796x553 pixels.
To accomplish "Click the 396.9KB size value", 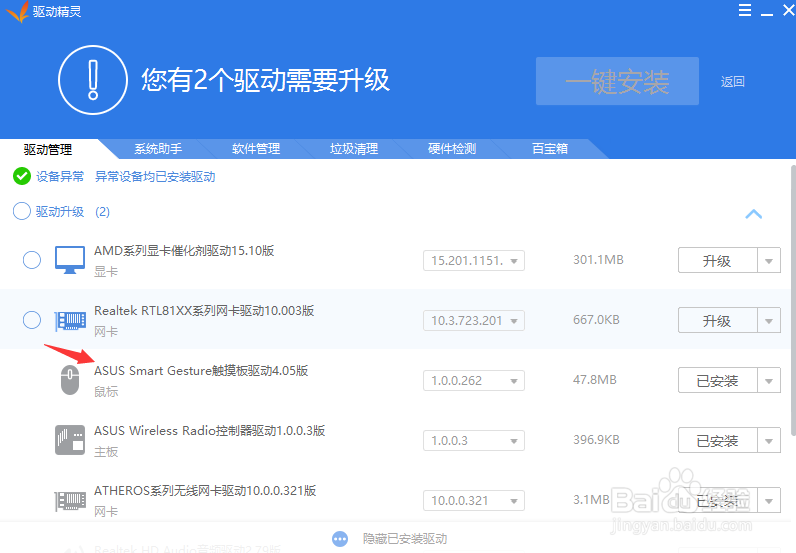I will coord(596,439).
